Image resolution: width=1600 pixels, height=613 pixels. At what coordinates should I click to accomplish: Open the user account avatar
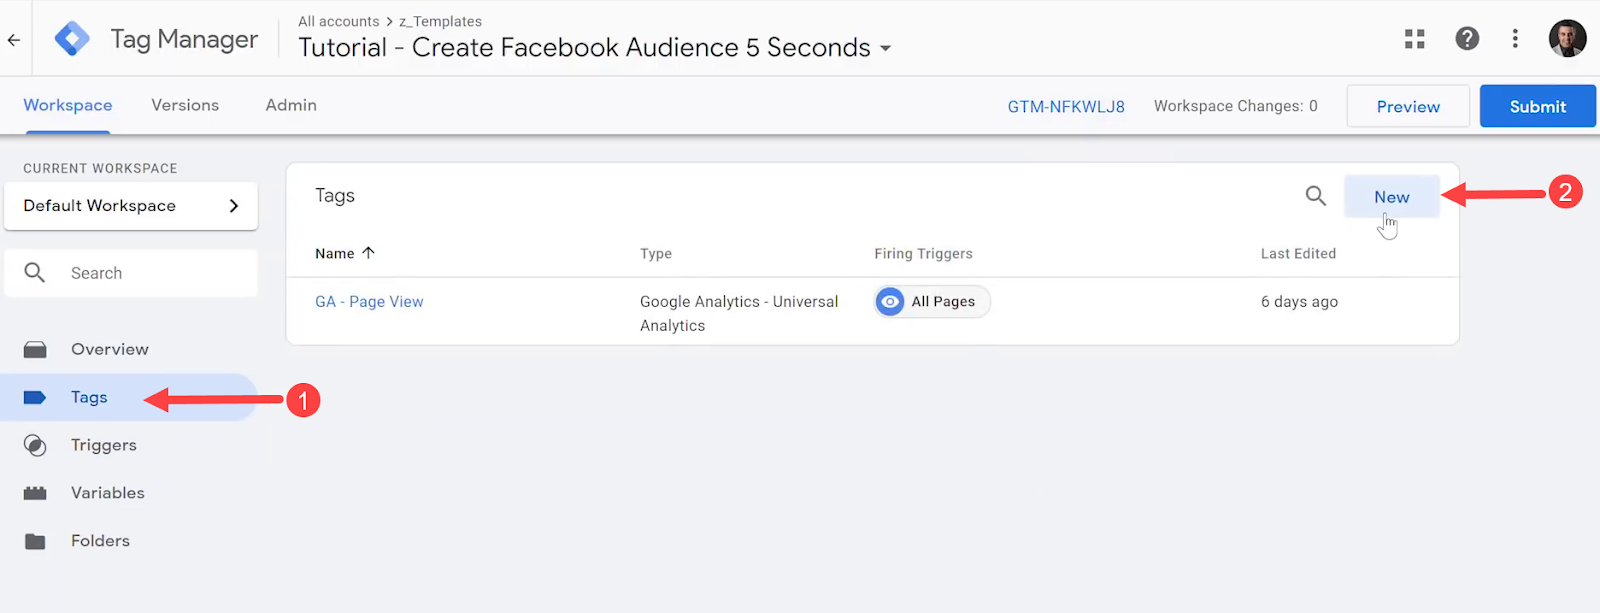point(1567,38)
